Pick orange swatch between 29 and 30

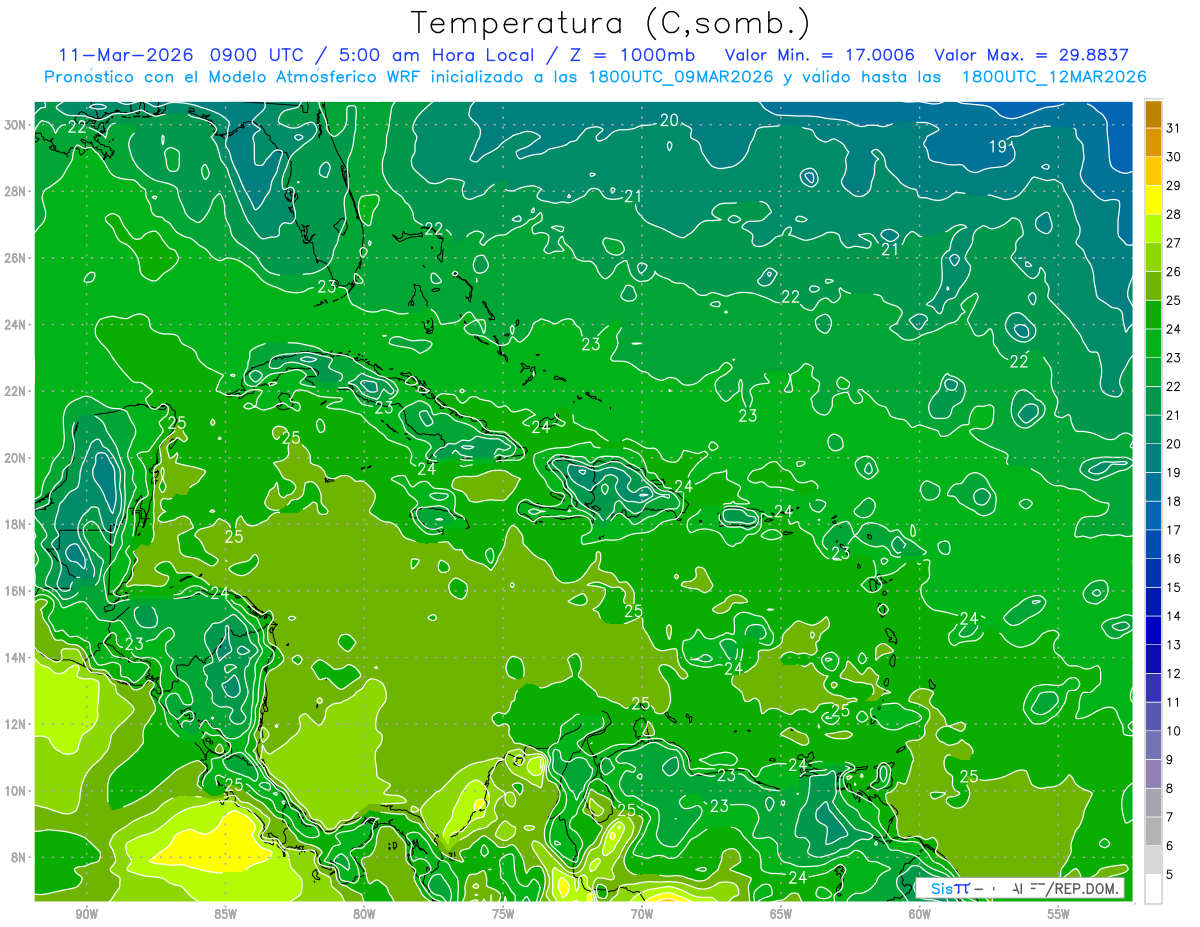click(x=1153, y=172)
